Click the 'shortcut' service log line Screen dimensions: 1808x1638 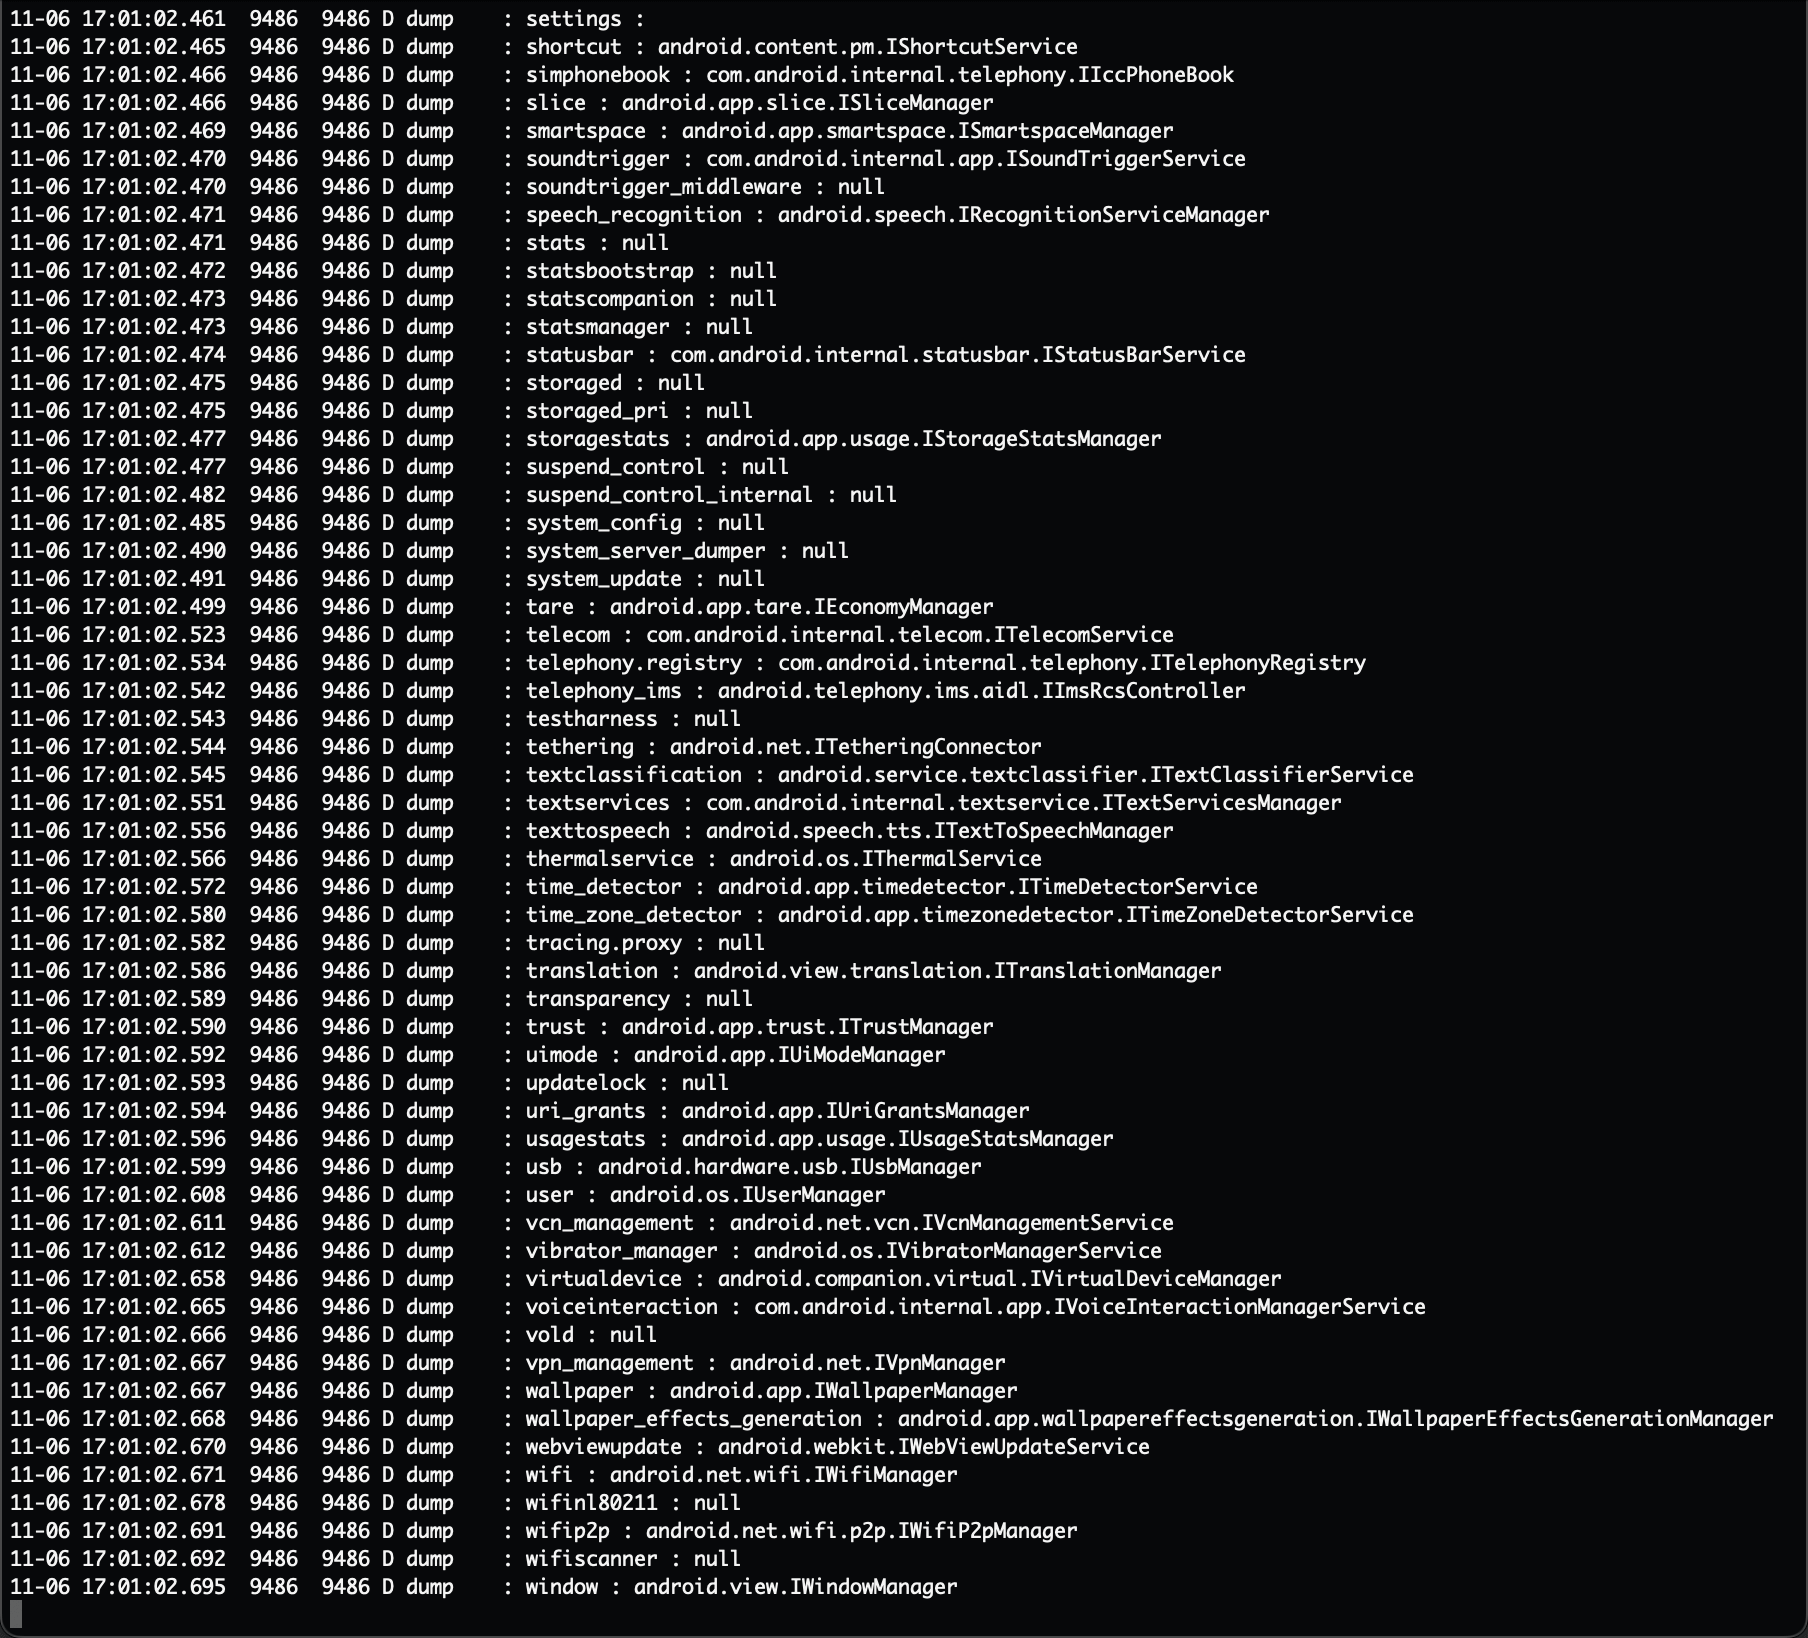click(x=544, y=47)
